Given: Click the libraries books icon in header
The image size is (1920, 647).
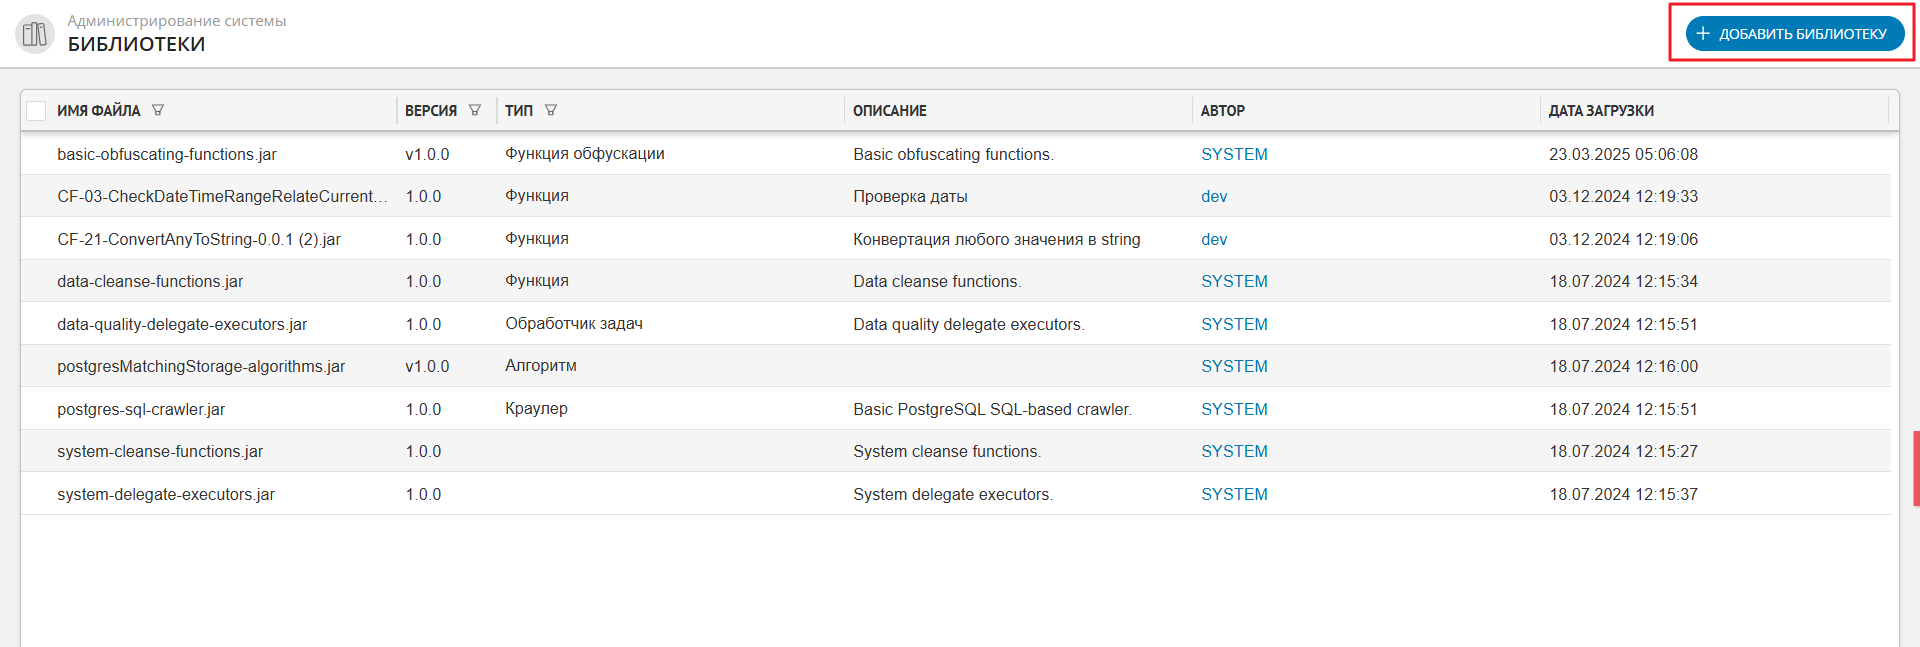Looking at the screenshot, I should (x=35, y=34).
